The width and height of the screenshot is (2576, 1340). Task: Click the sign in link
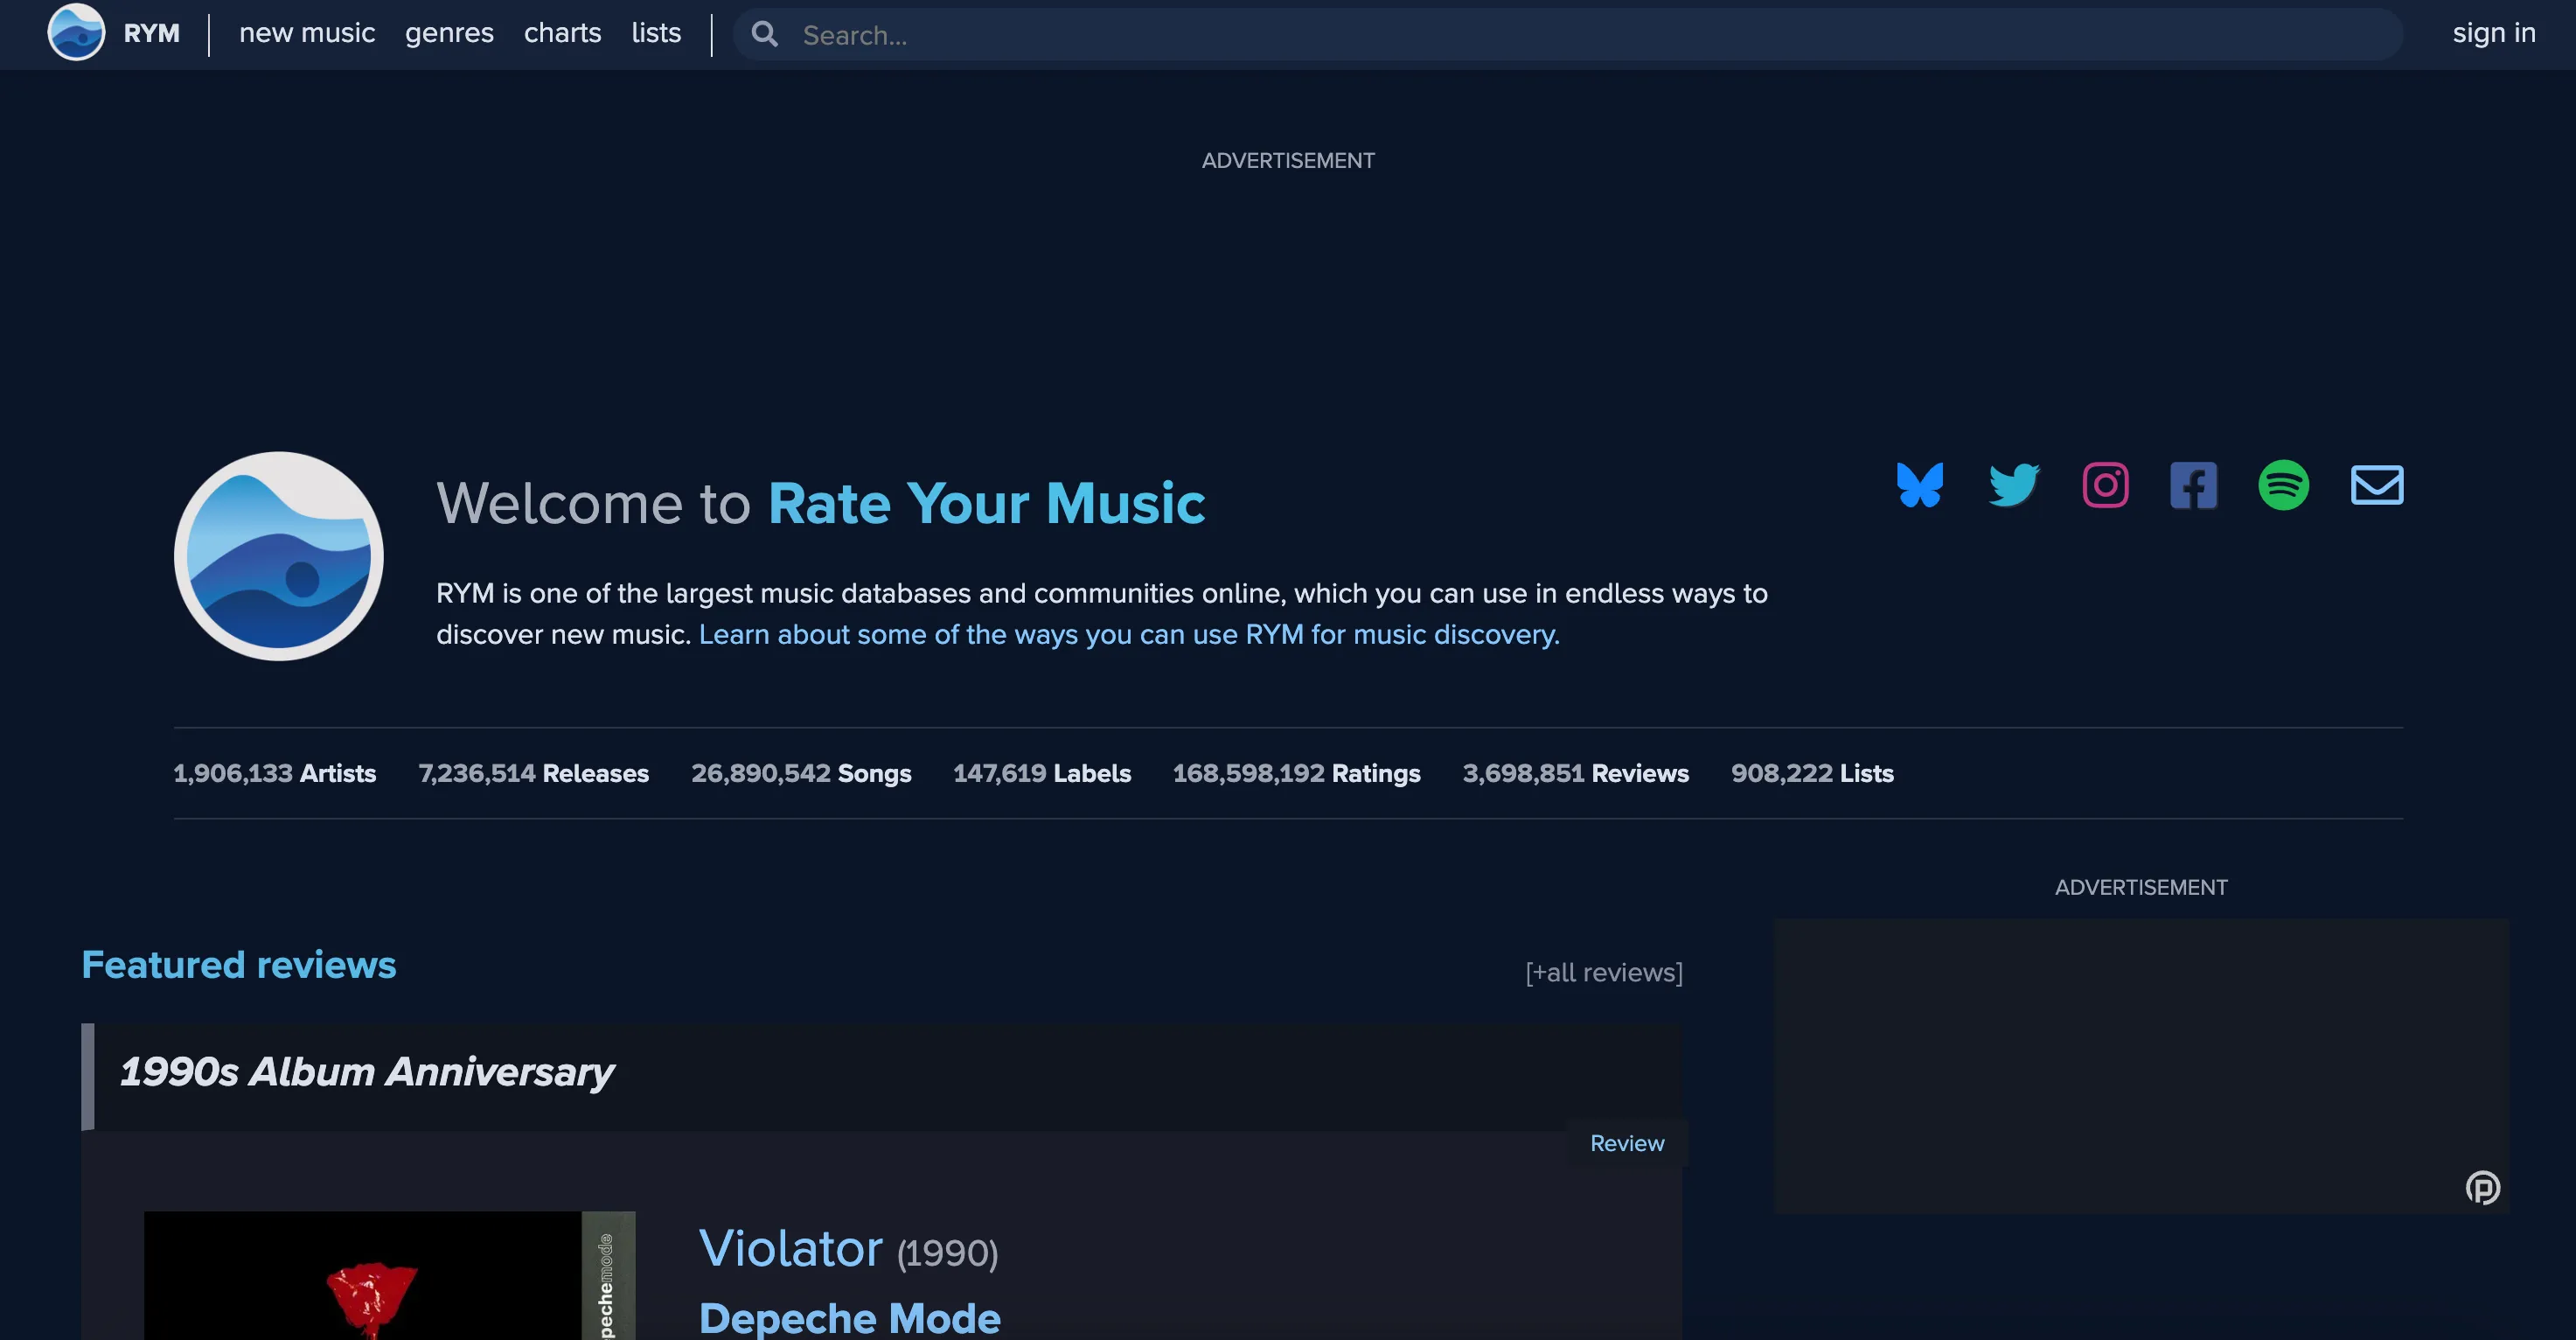[2493, 32]
